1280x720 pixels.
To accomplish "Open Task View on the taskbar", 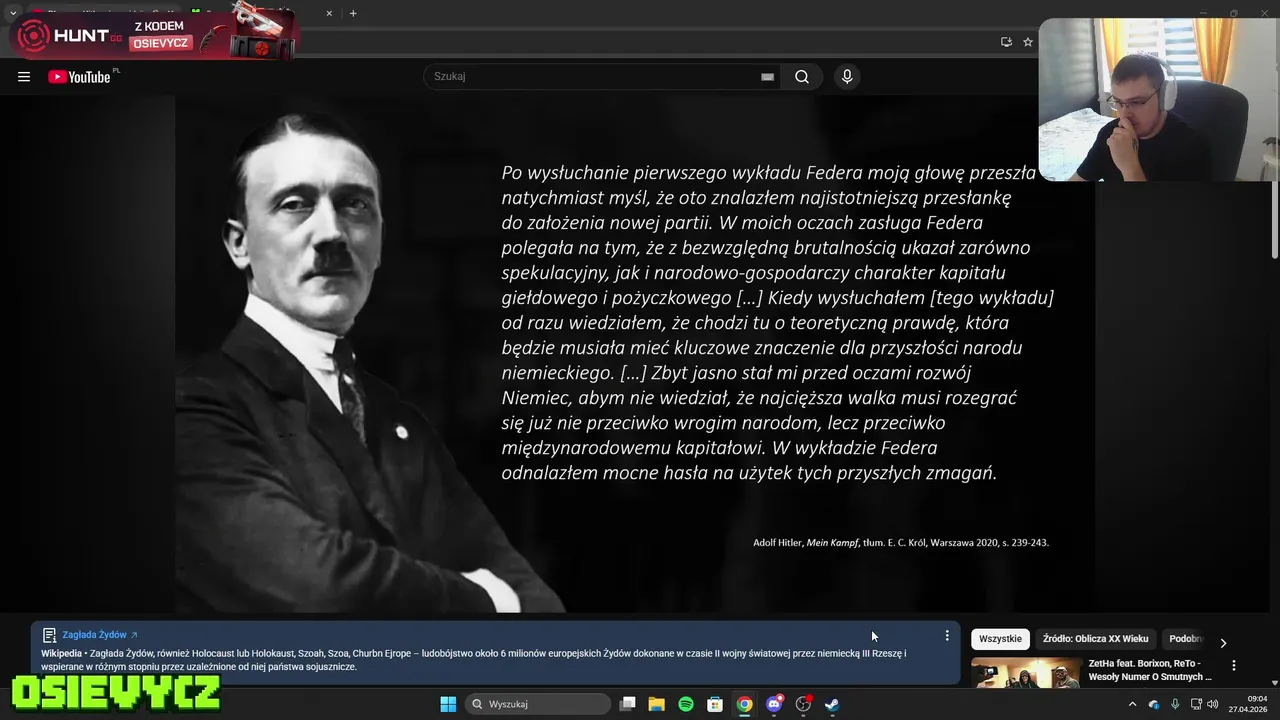I will pyautogui.click(x=627, y=704).
